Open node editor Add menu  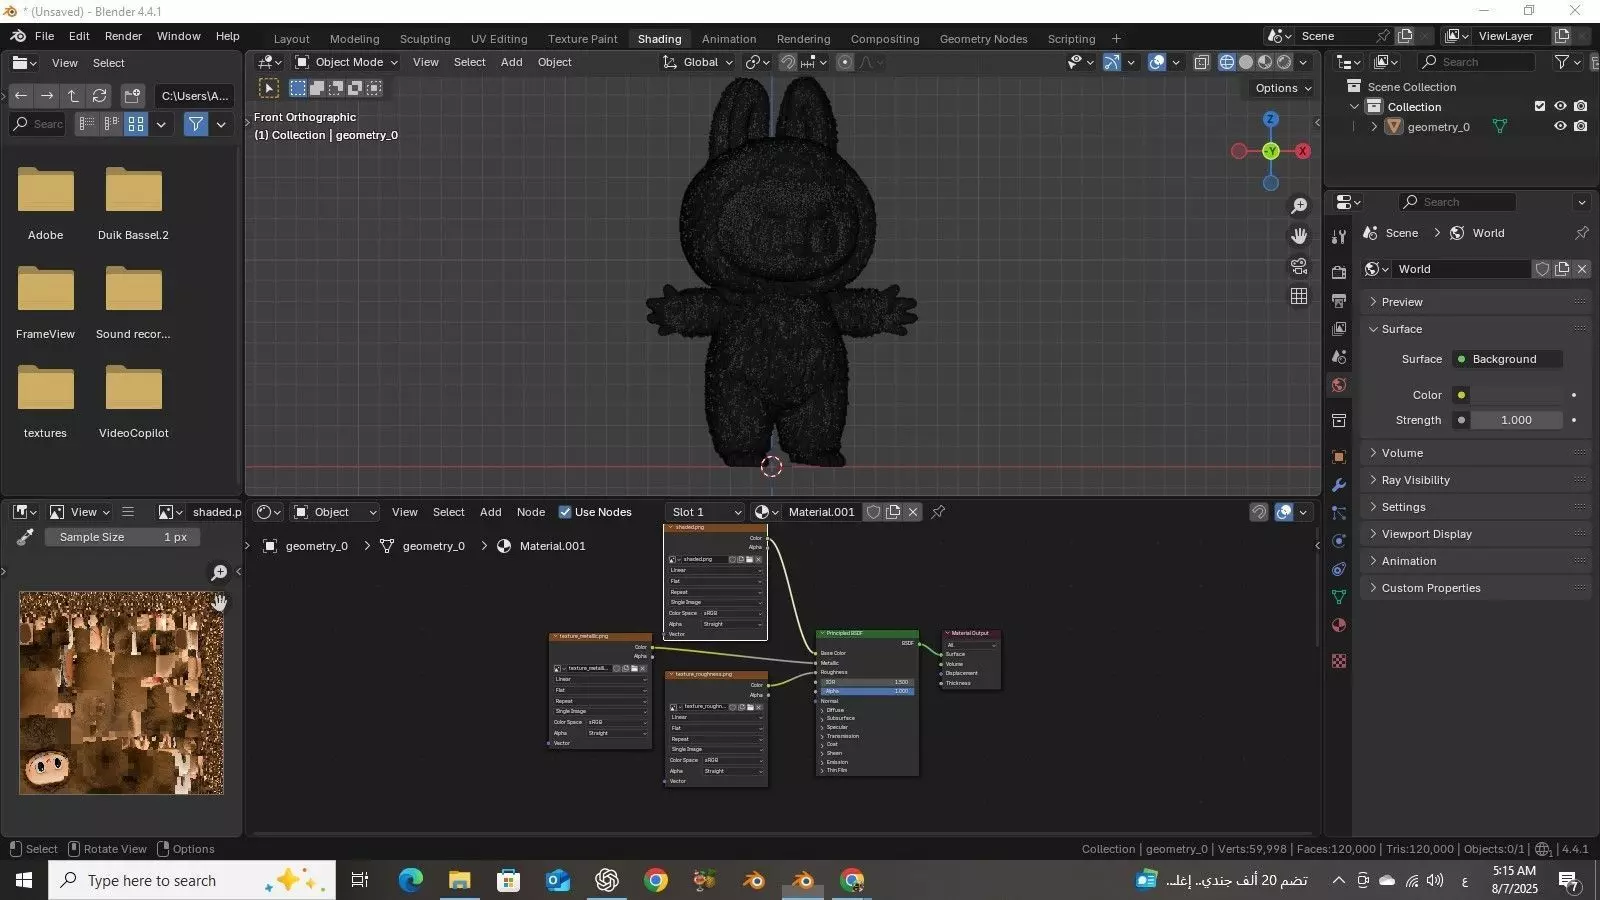[x=490, y=512]
